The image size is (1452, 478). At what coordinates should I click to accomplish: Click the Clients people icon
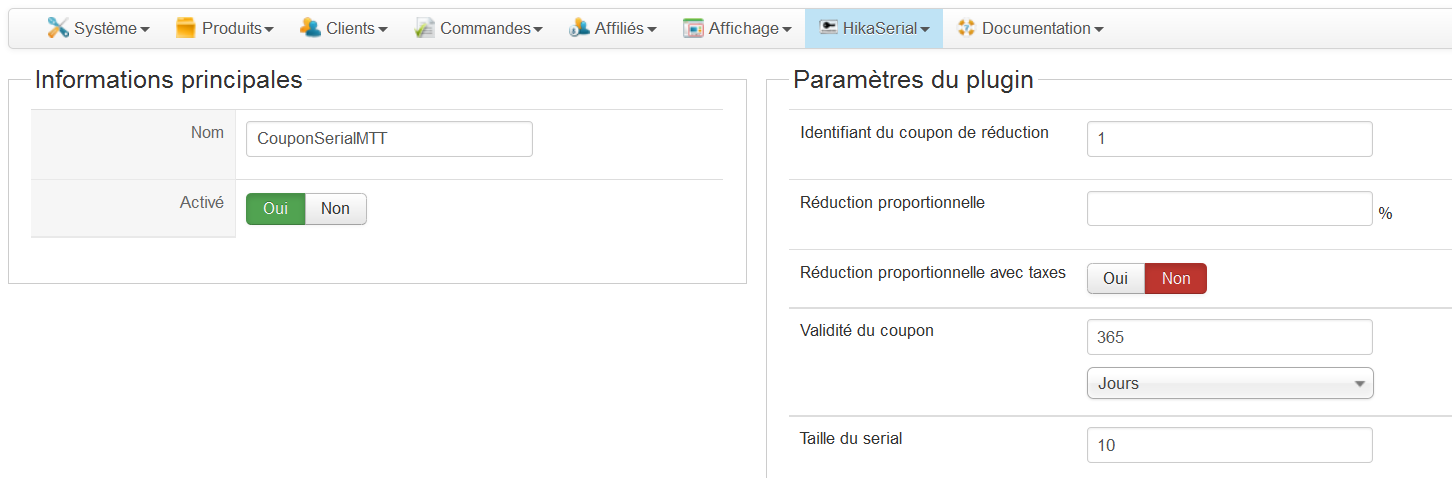pyautogui.click(x=310, y=28)
